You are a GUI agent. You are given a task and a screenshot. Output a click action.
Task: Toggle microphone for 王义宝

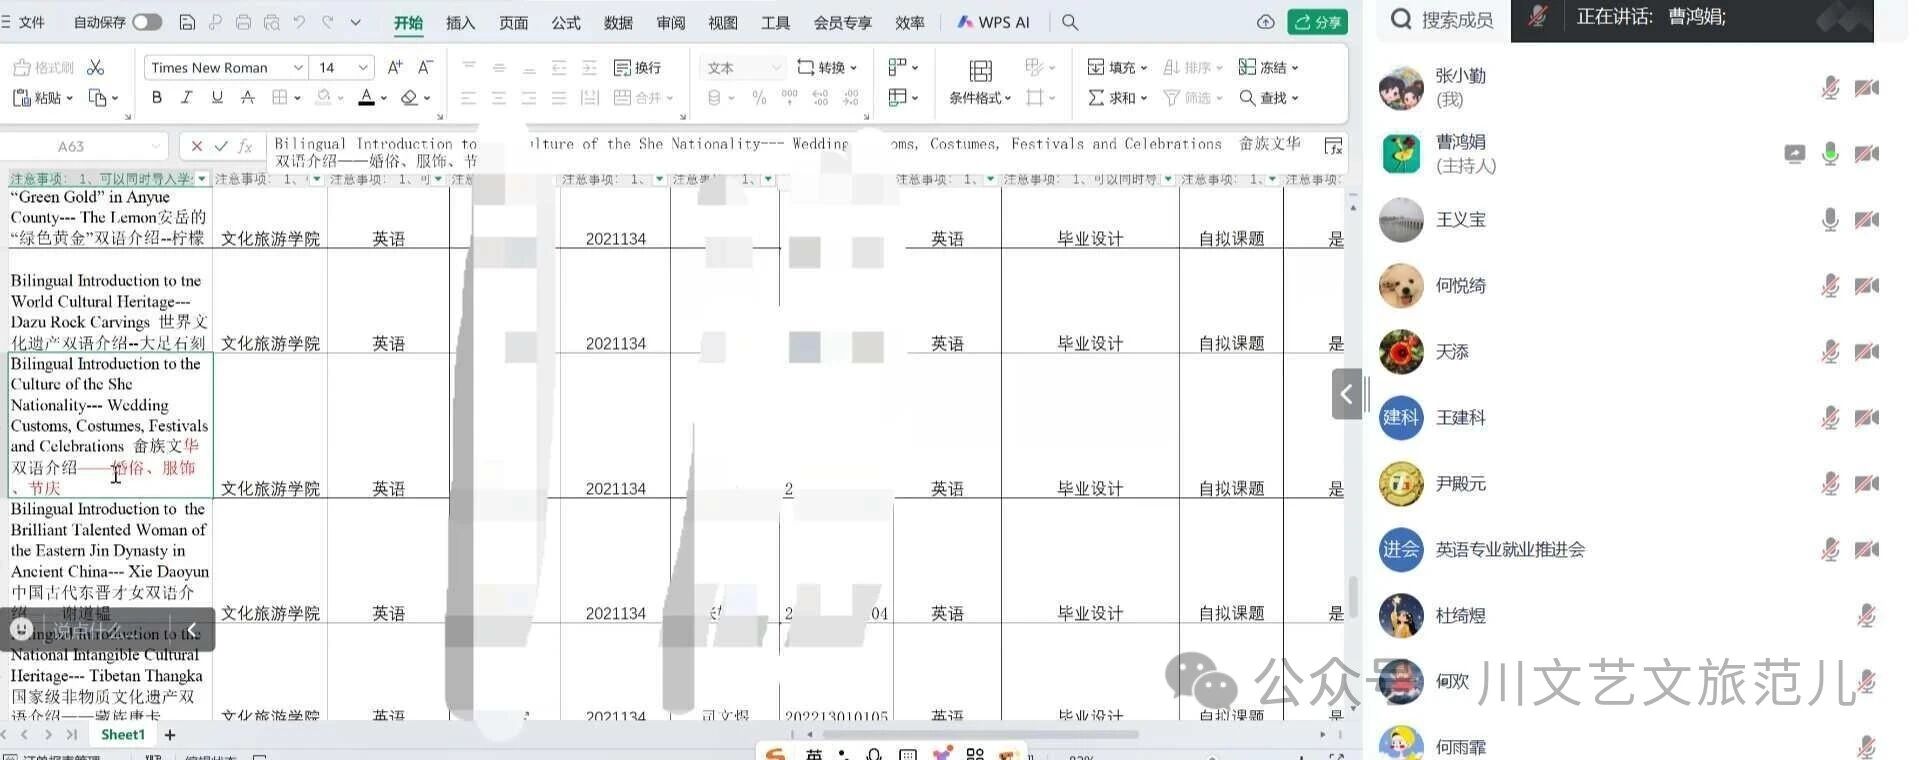click(x=1830, y=220)
